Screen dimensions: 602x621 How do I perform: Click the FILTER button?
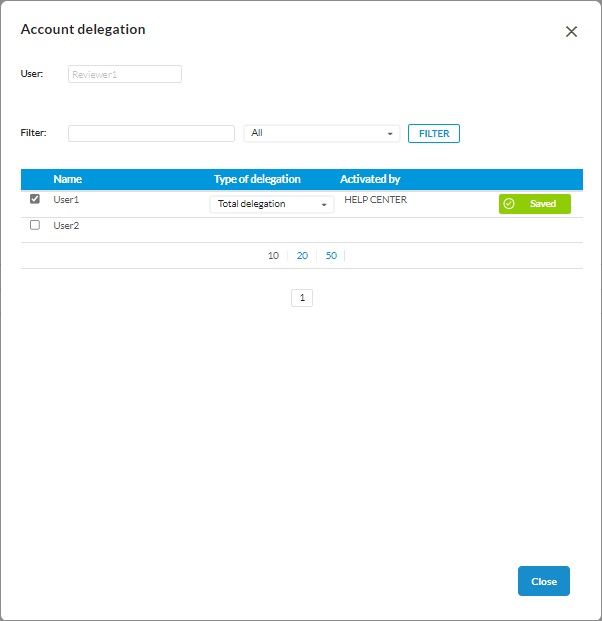pyautogui.click(x=433, y=133)
